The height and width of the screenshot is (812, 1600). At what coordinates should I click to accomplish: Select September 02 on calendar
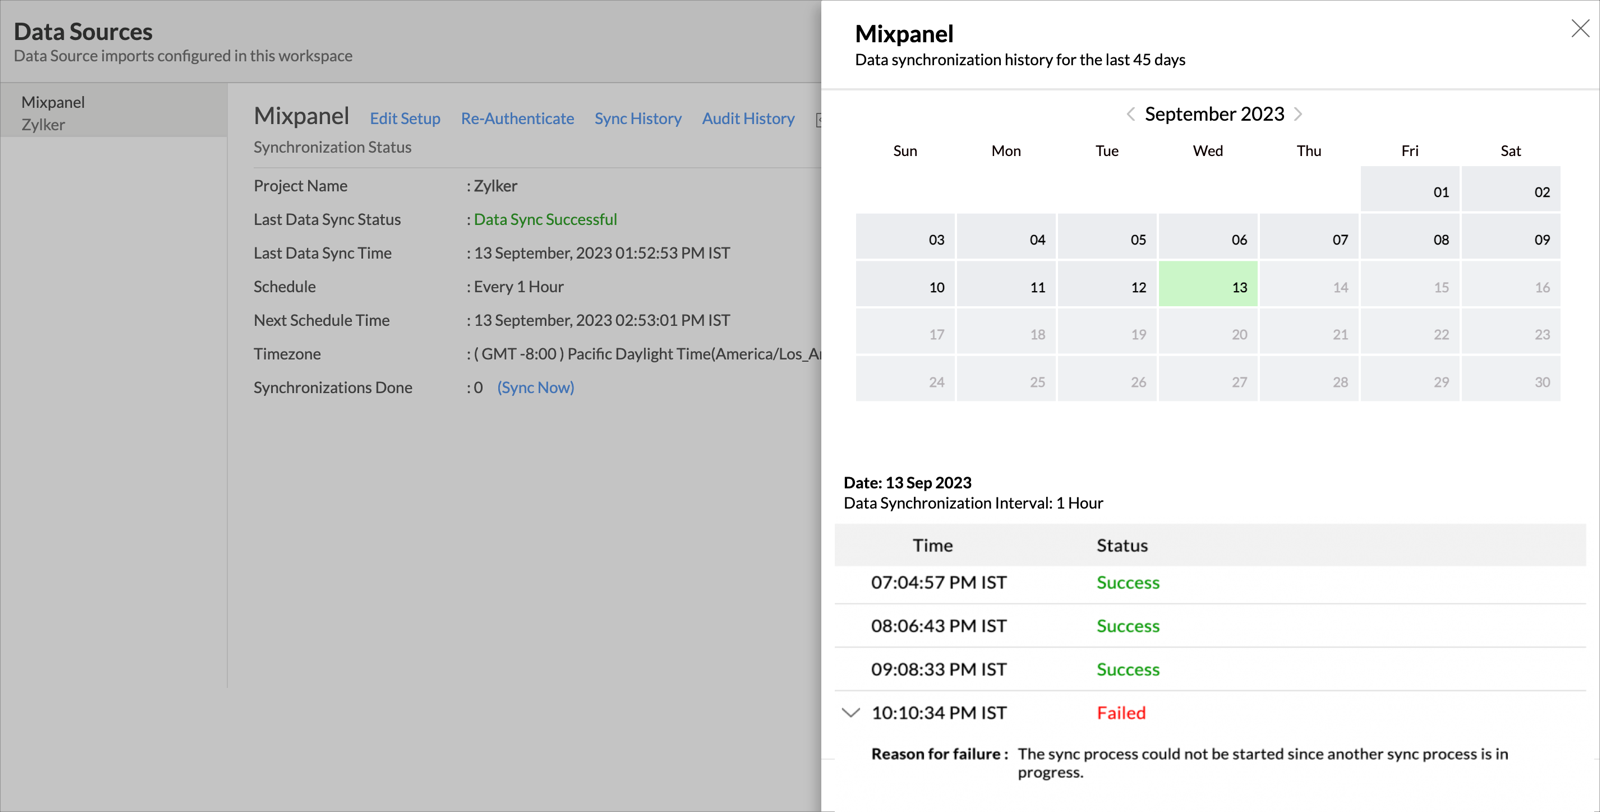click(x=1511, y=189)
